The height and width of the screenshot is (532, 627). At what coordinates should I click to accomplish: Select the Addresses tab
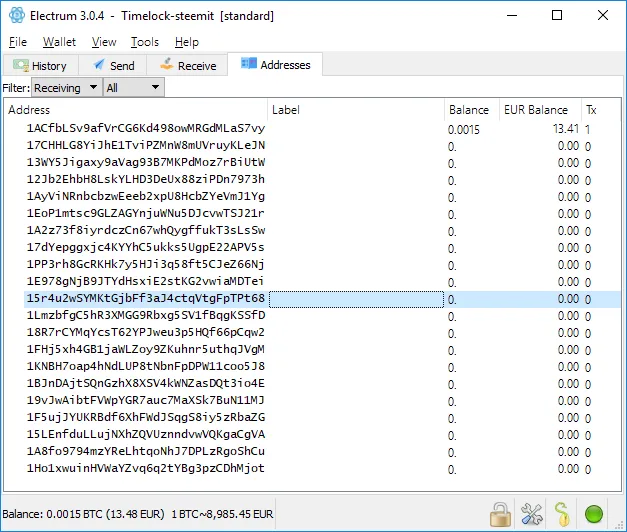275,64
